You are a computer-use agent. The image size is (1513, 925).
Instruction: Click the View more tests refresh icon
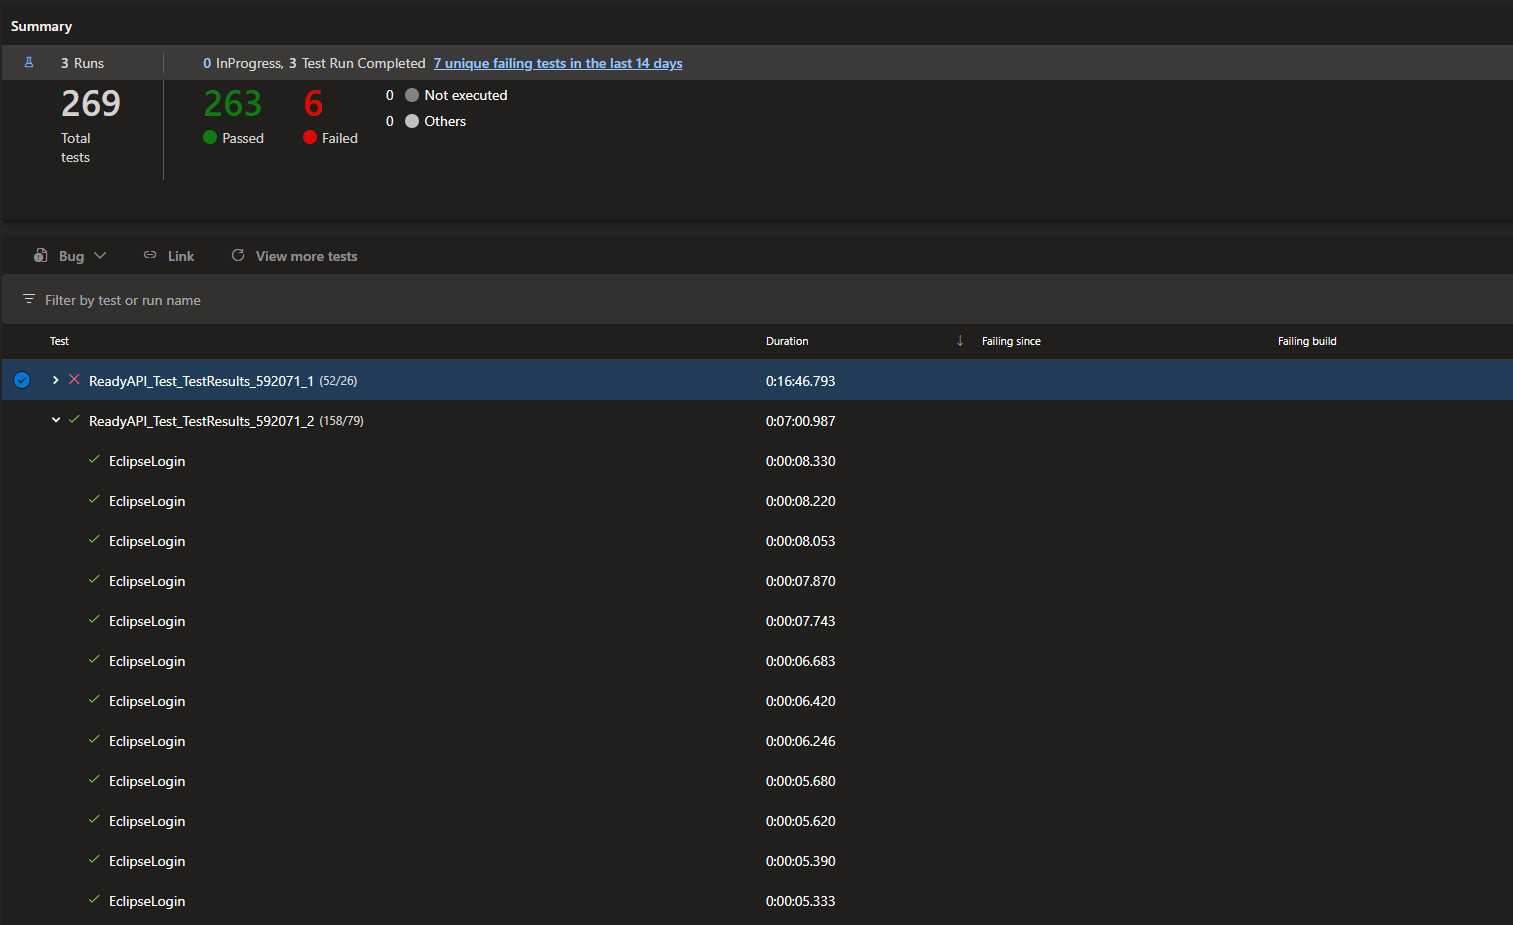point(238,256)
